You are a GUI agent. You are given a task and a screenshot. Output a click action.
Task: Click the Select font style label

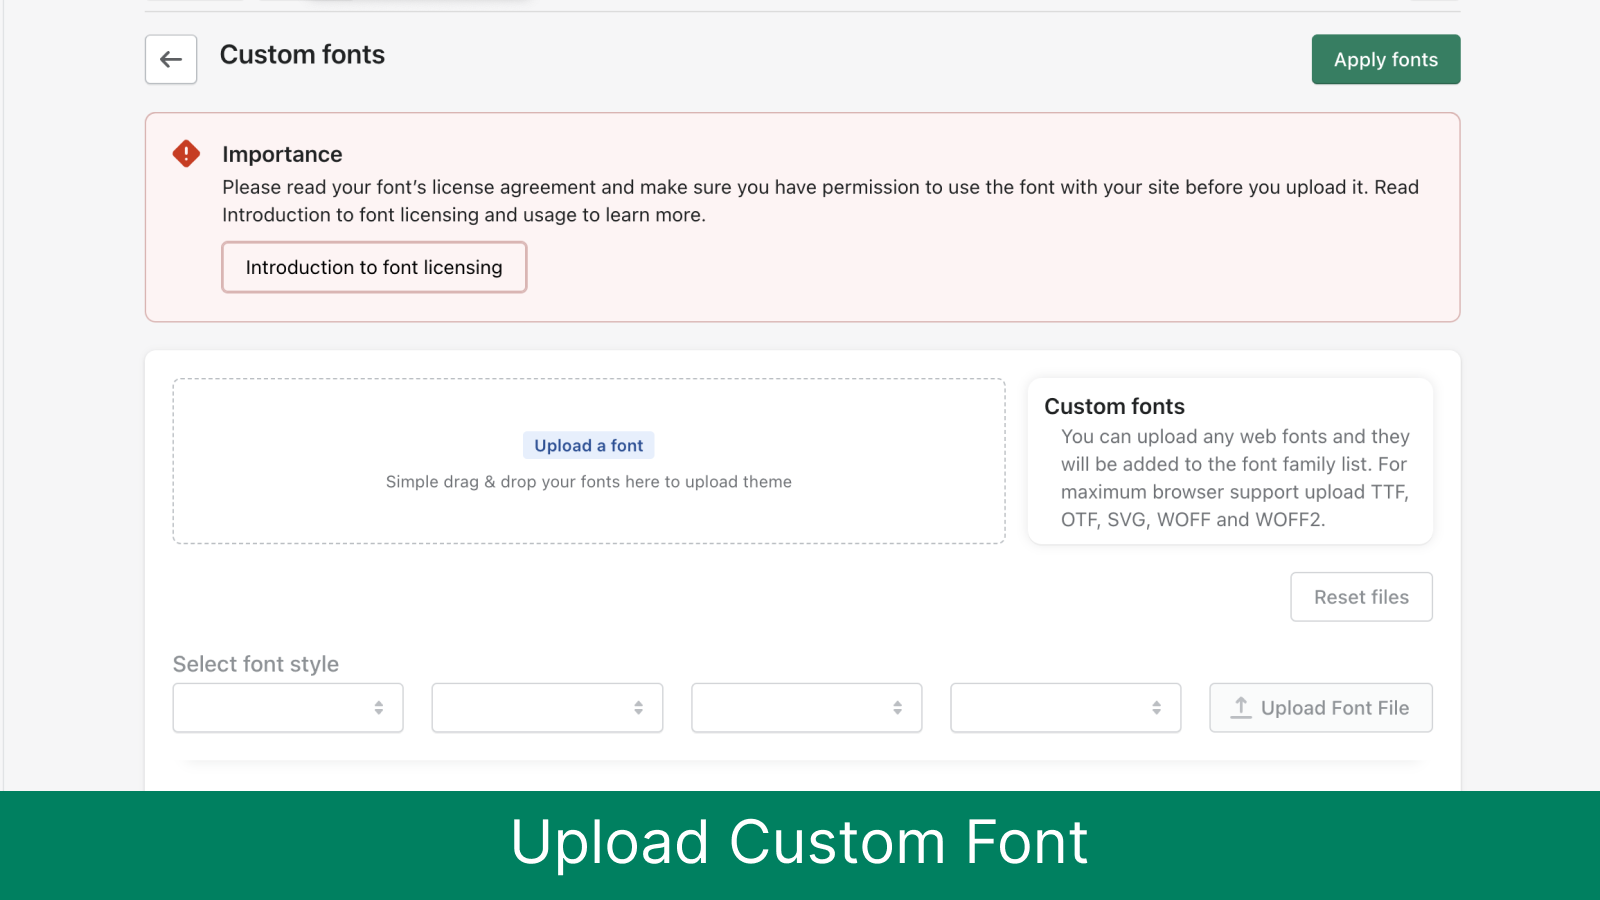[256, 664]
